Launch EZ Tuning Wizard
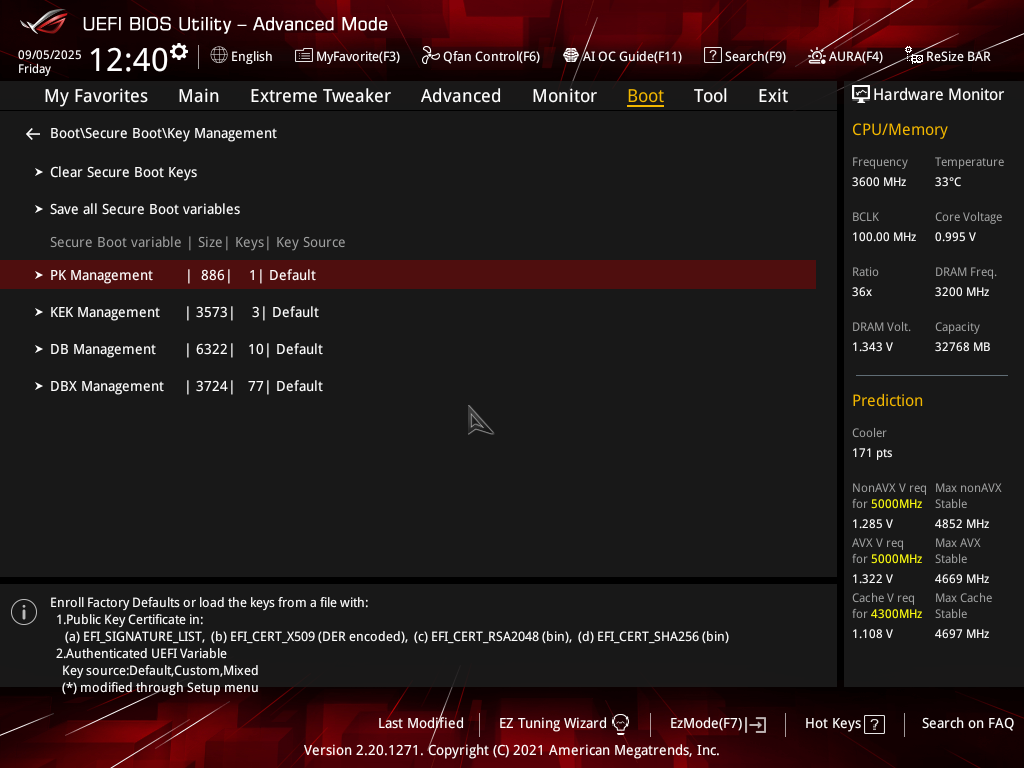This screenshot has width=1024, height=768. [x=552, y=724]
